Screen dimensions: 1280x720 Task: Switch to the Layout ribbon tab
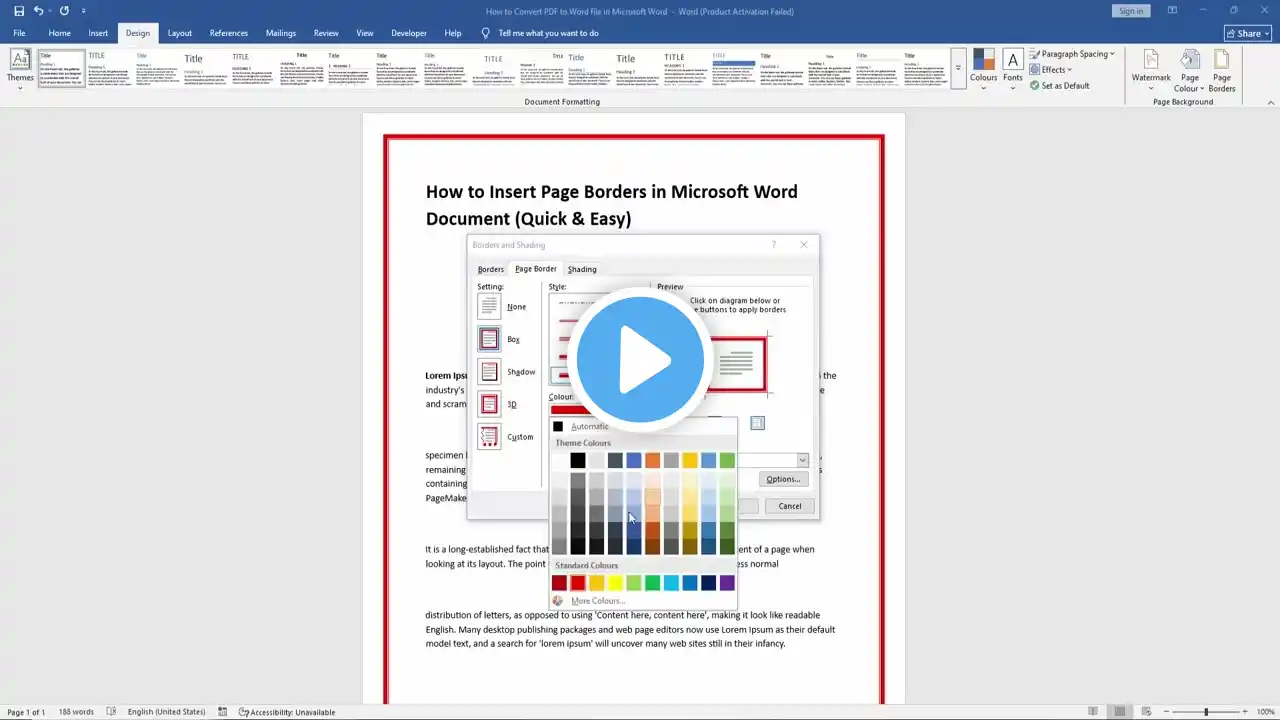point(179,33)
